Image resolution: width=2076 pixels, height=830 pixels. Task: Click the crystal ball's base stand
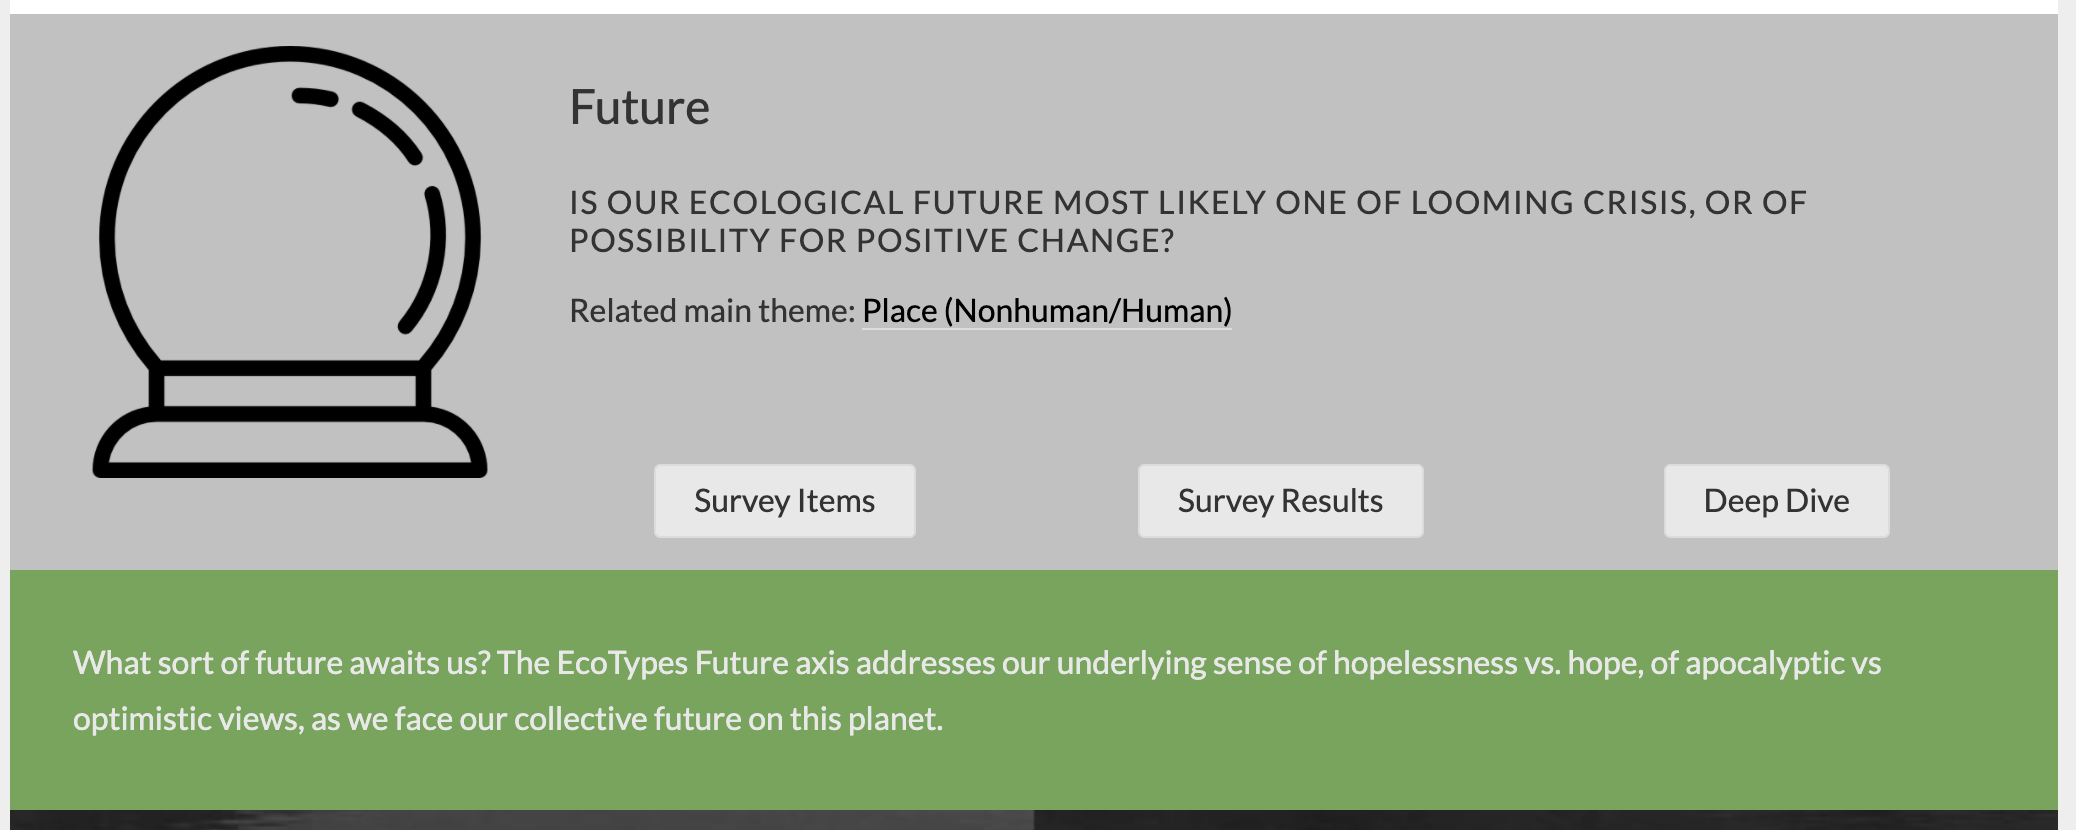[x=290, y=422]
